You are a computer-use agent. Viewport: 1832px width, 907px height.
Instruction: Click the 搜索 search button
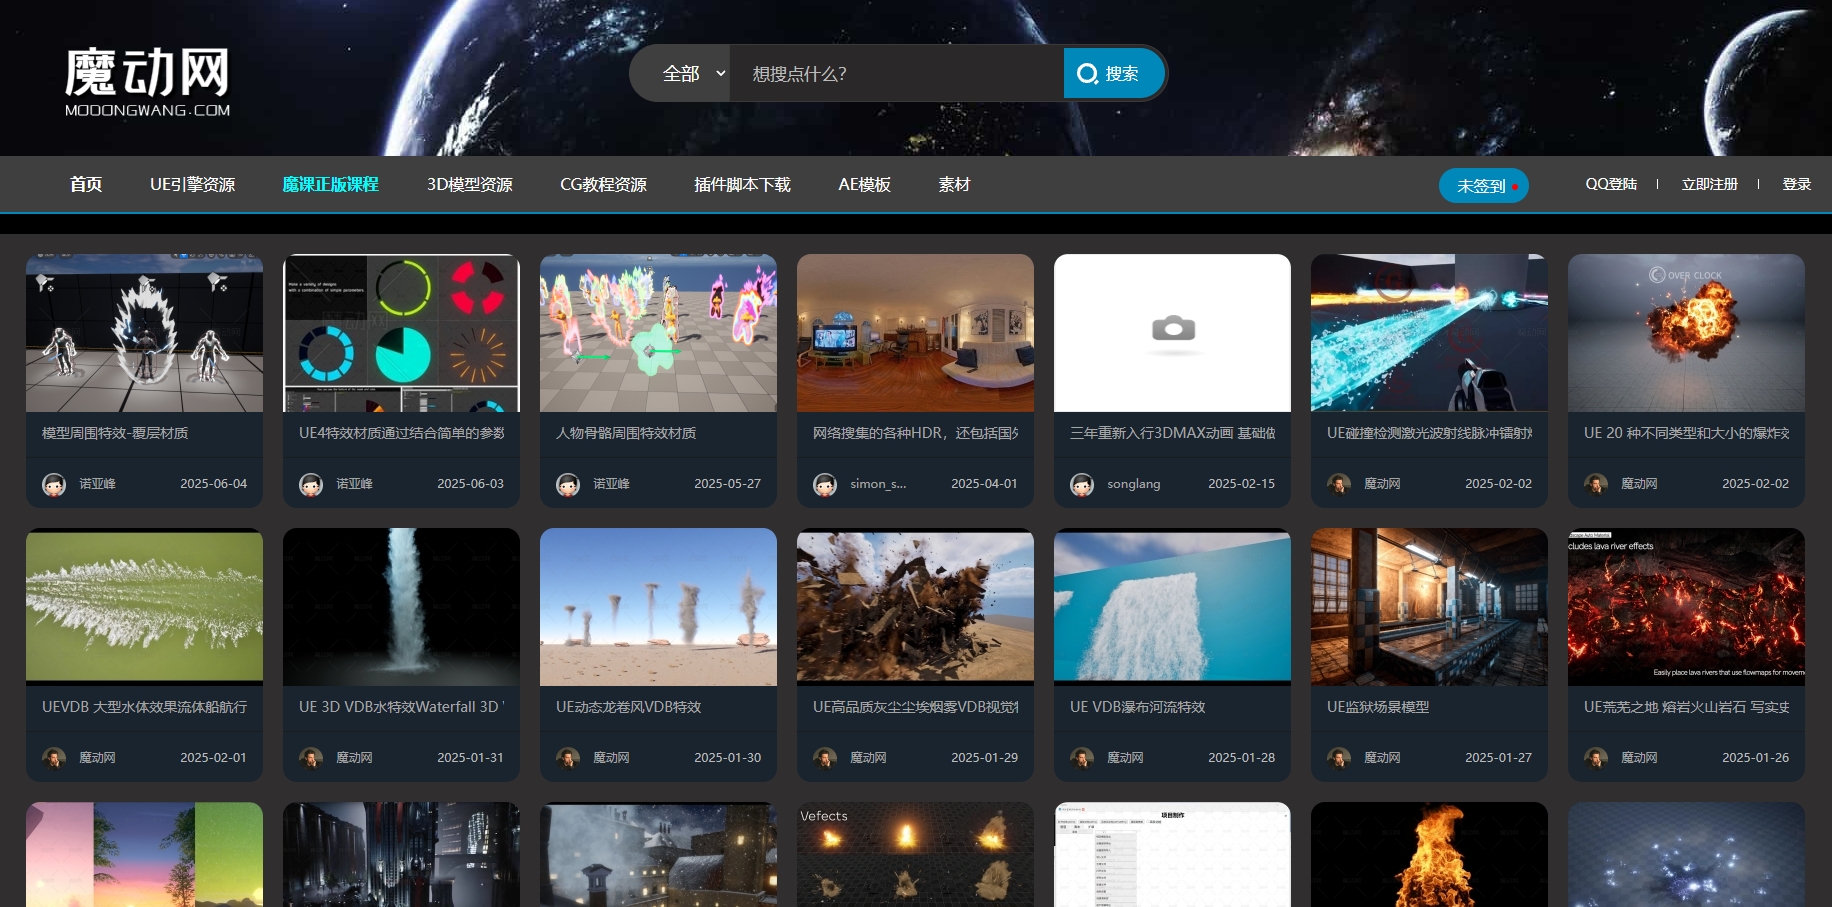pyautogui.click(x=1113, y=72)
